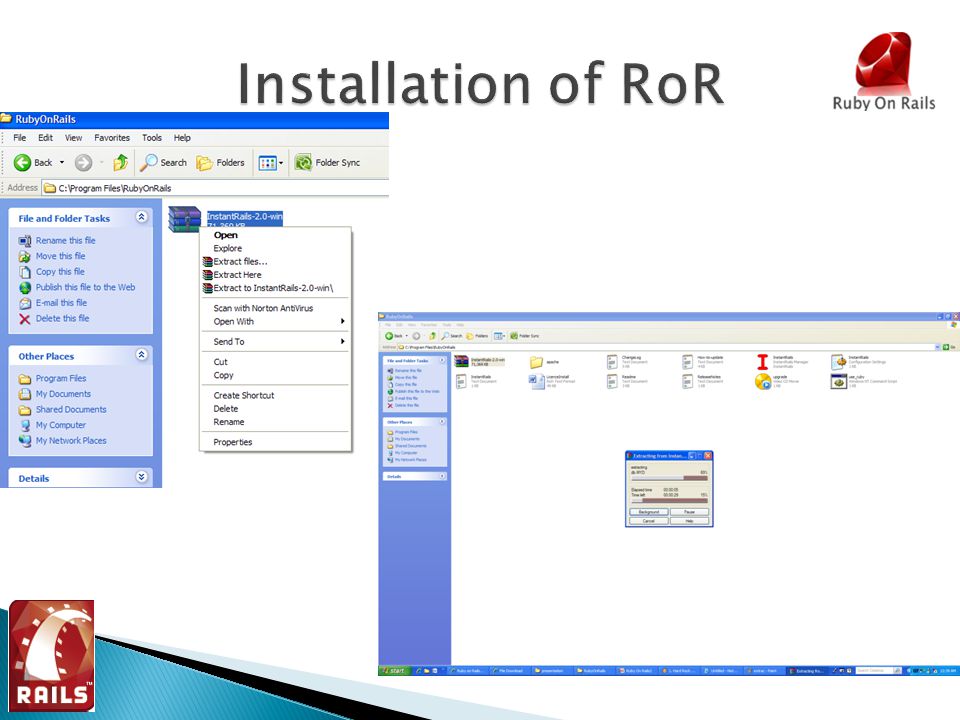Viewport: 960px width, 720px height.
Task: Open the Edit menu in large explorer
Action: [45, 138]
